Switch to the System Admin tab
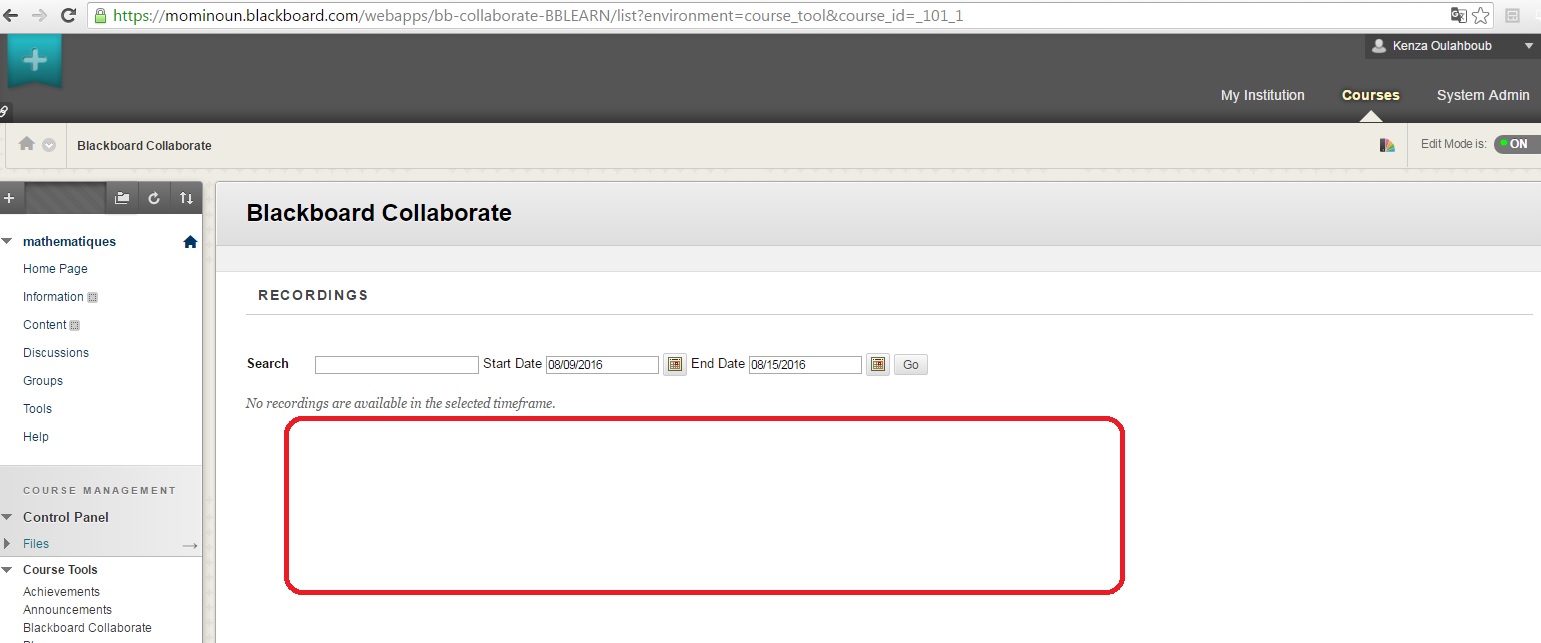Viewport: 1541px width, 643px height. 1482,95
